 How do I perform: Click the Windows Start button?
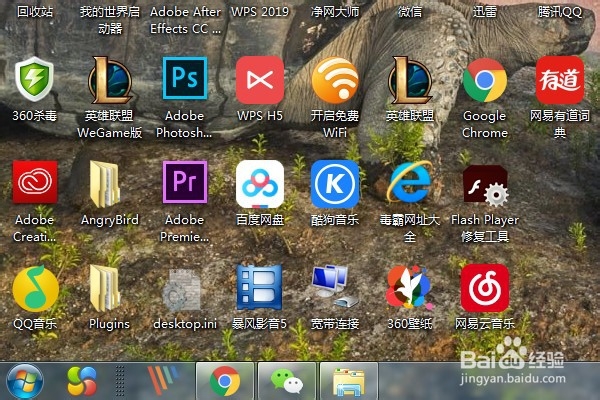[x=24, y=382]
